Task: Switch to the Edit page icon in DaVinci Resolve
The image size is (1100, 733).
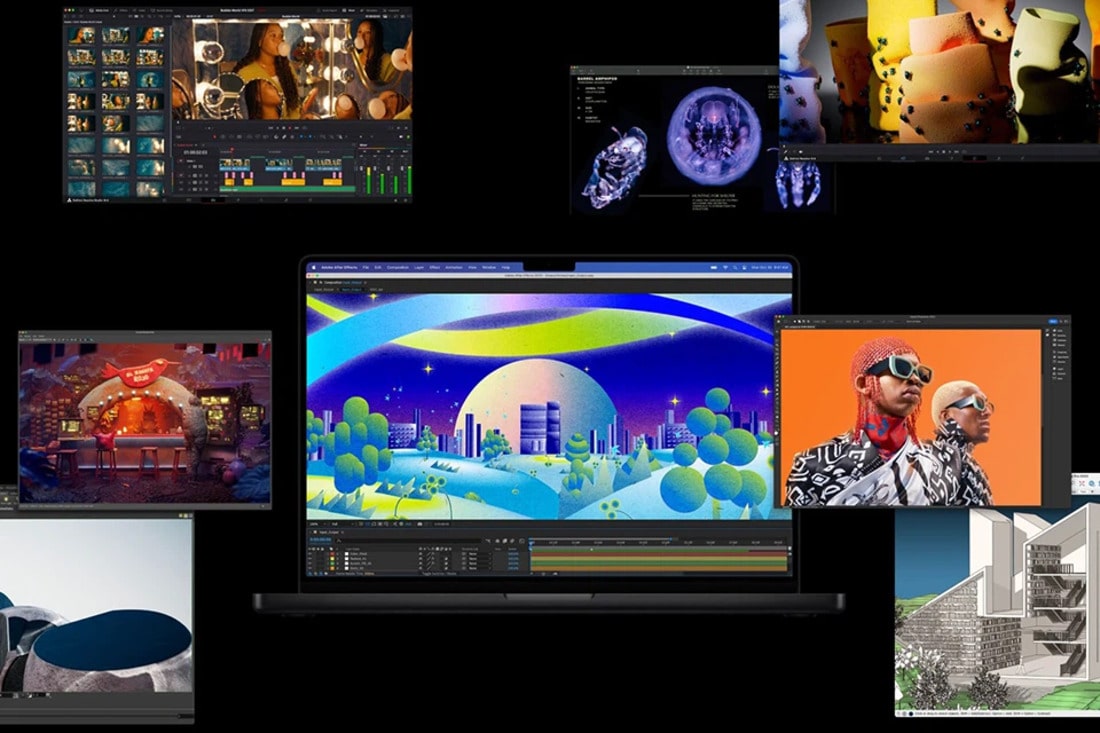Action: coord(213,199)
